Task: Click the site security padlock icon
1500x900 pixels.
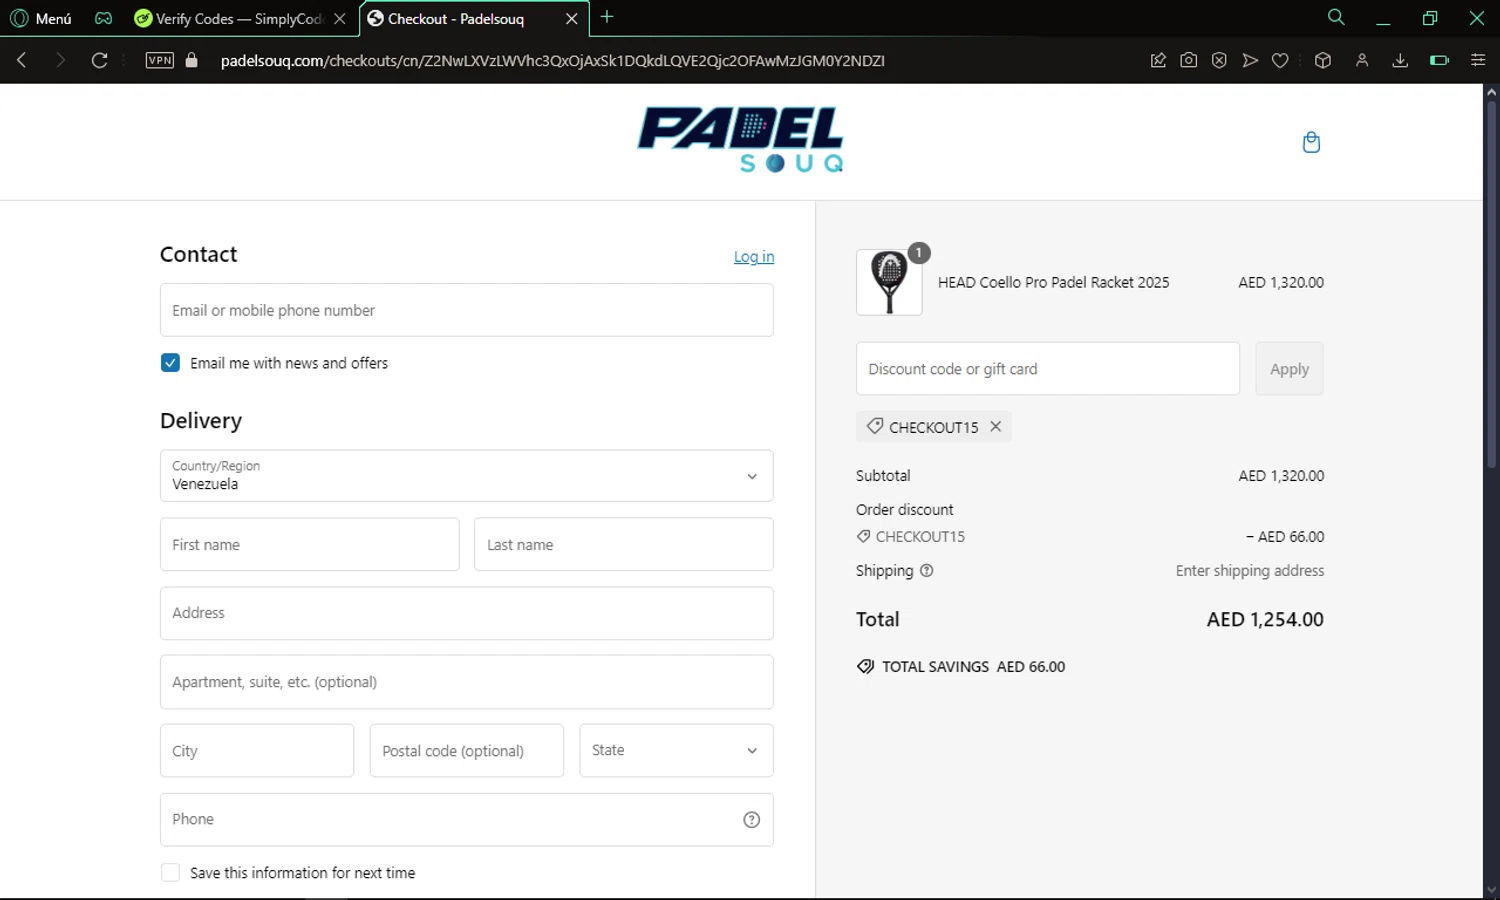Action: 192,60
